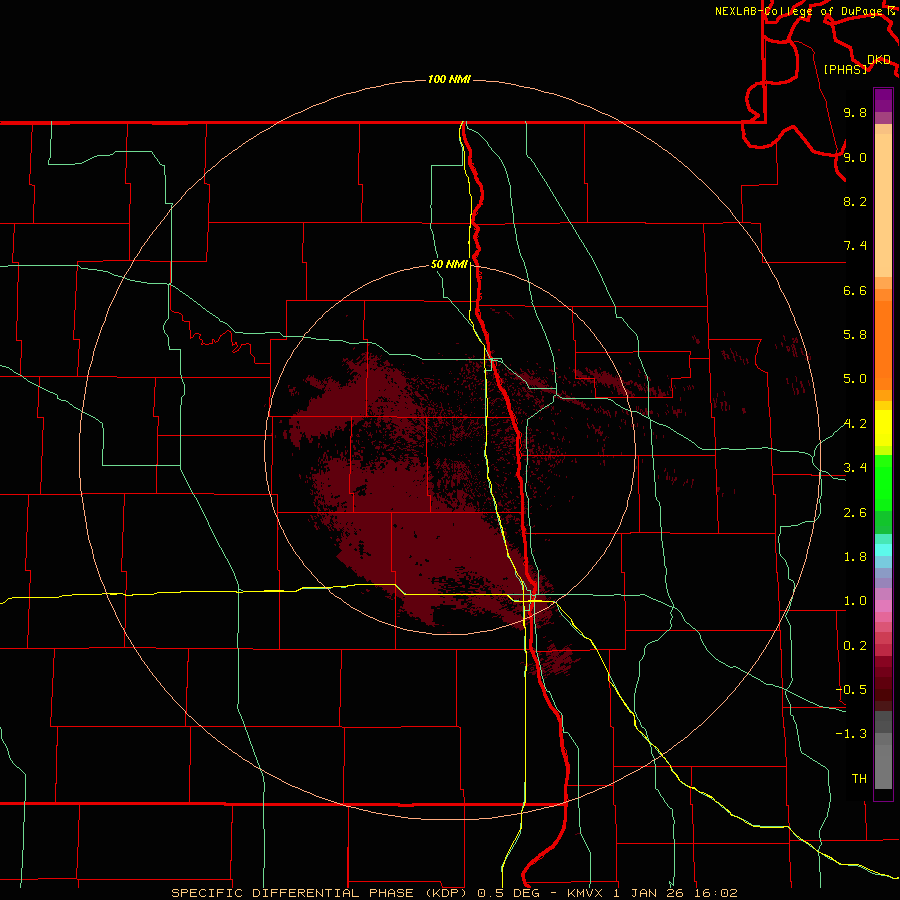This screenshot has height=900, width=900.
Task: Select the 5.0 scale value
Action: click(855, 379)
